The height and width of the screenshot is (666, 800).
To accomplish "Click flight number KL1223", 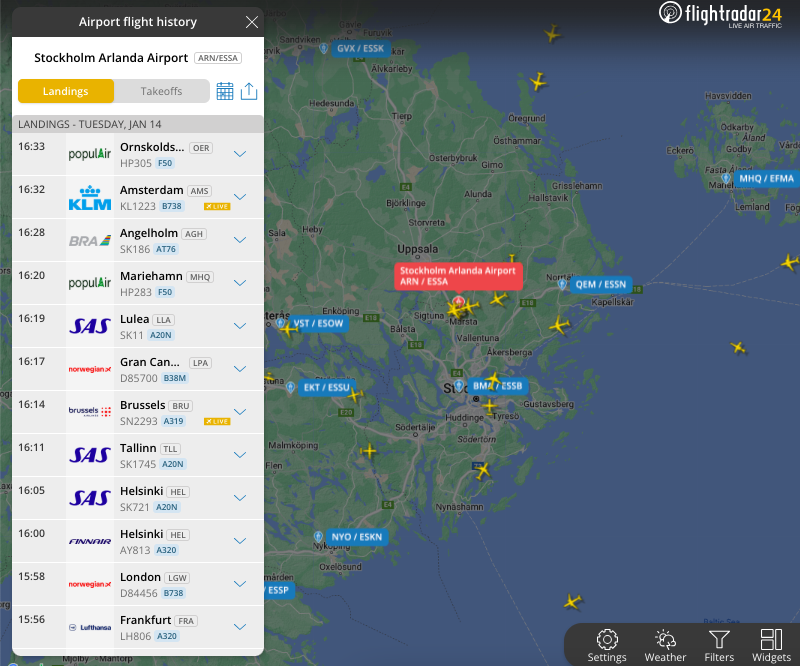I will (x=138, y=206).
